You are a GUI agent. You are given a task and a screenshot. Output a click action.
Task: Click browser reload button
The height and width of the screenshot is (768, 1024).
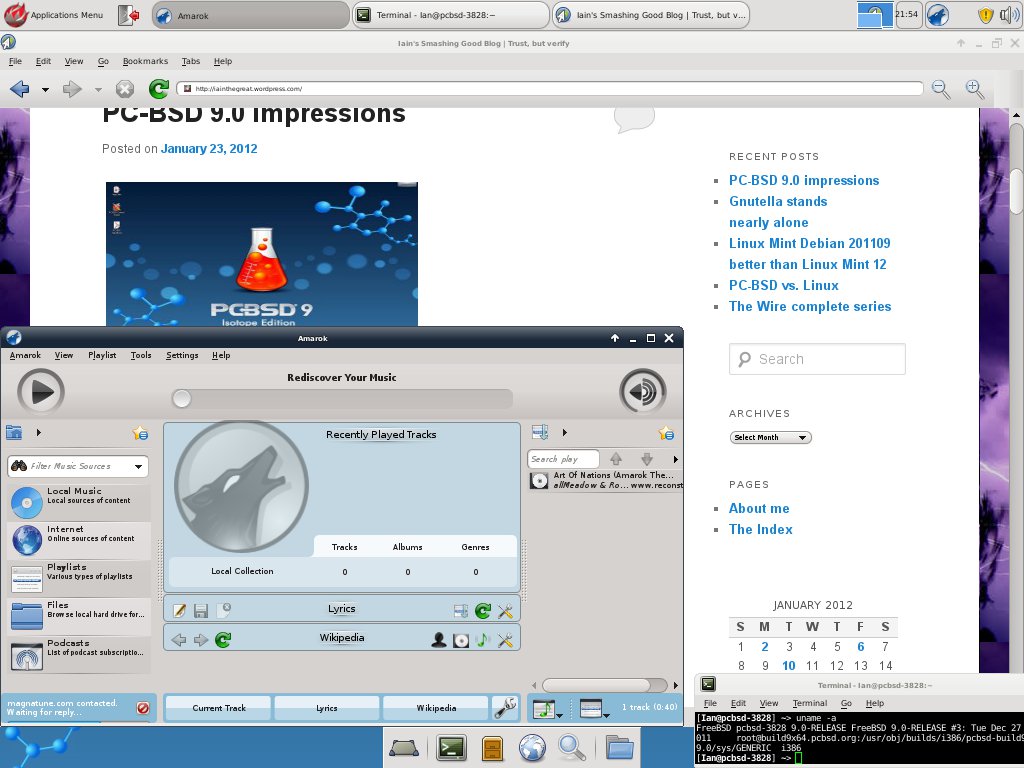[159, 89]
